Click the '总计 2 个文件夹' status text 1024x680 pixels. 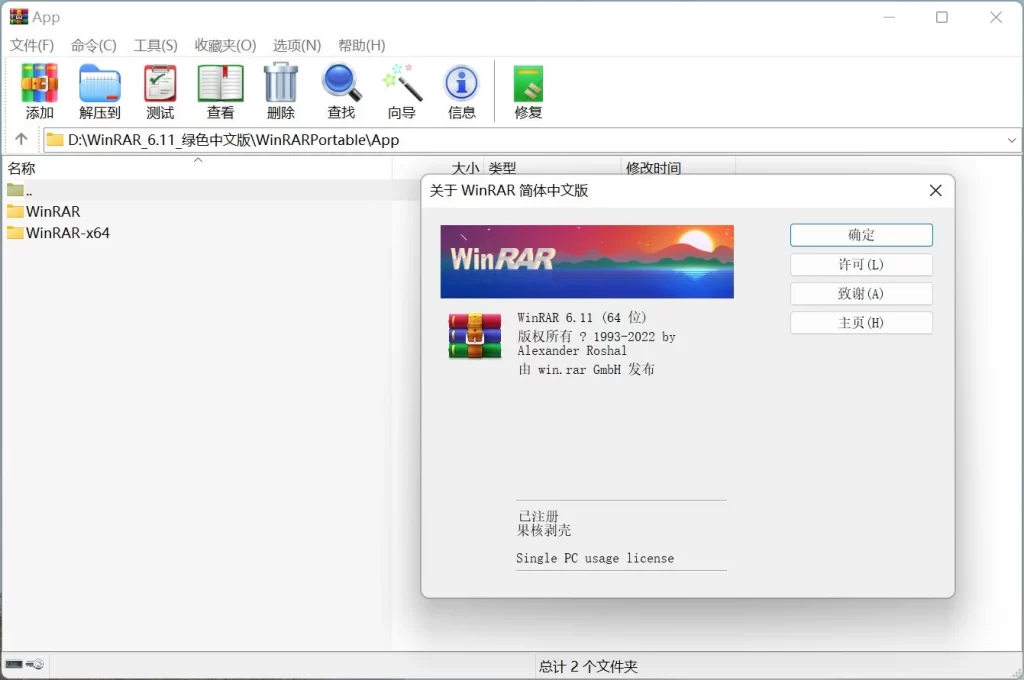[x=588, y=666]
